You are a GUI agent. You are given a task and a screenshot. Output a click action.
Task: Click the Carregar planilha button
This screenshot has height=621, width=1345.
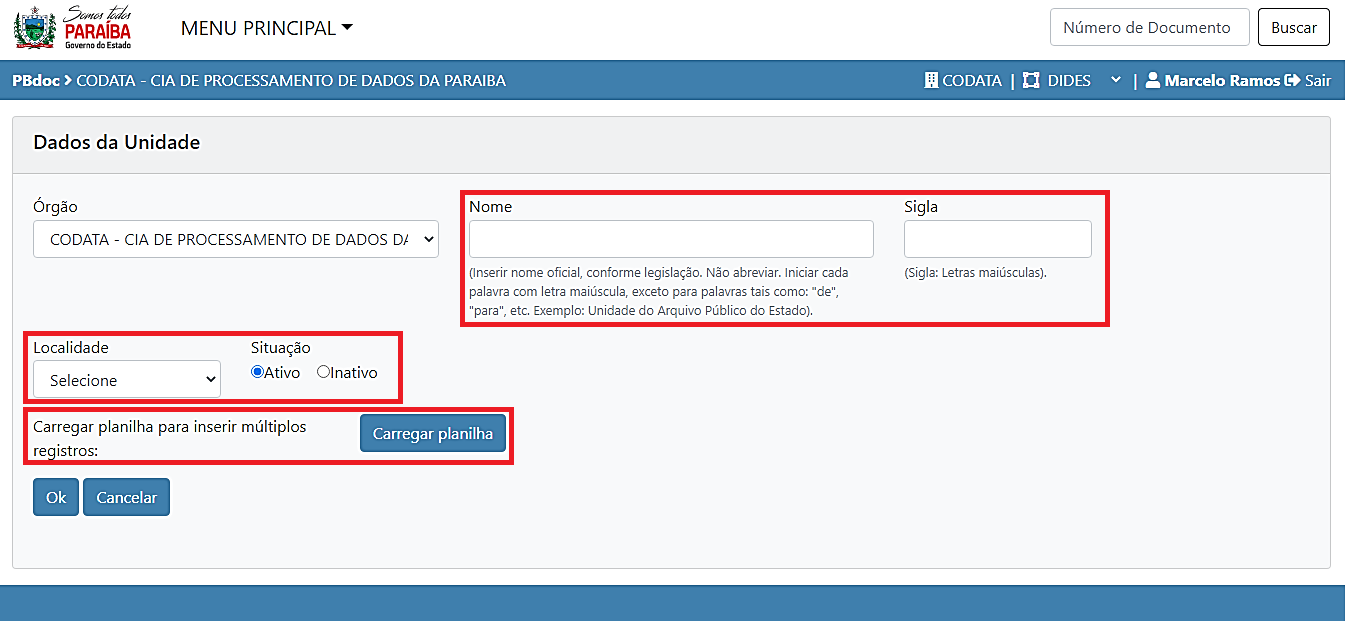[433, 434]
